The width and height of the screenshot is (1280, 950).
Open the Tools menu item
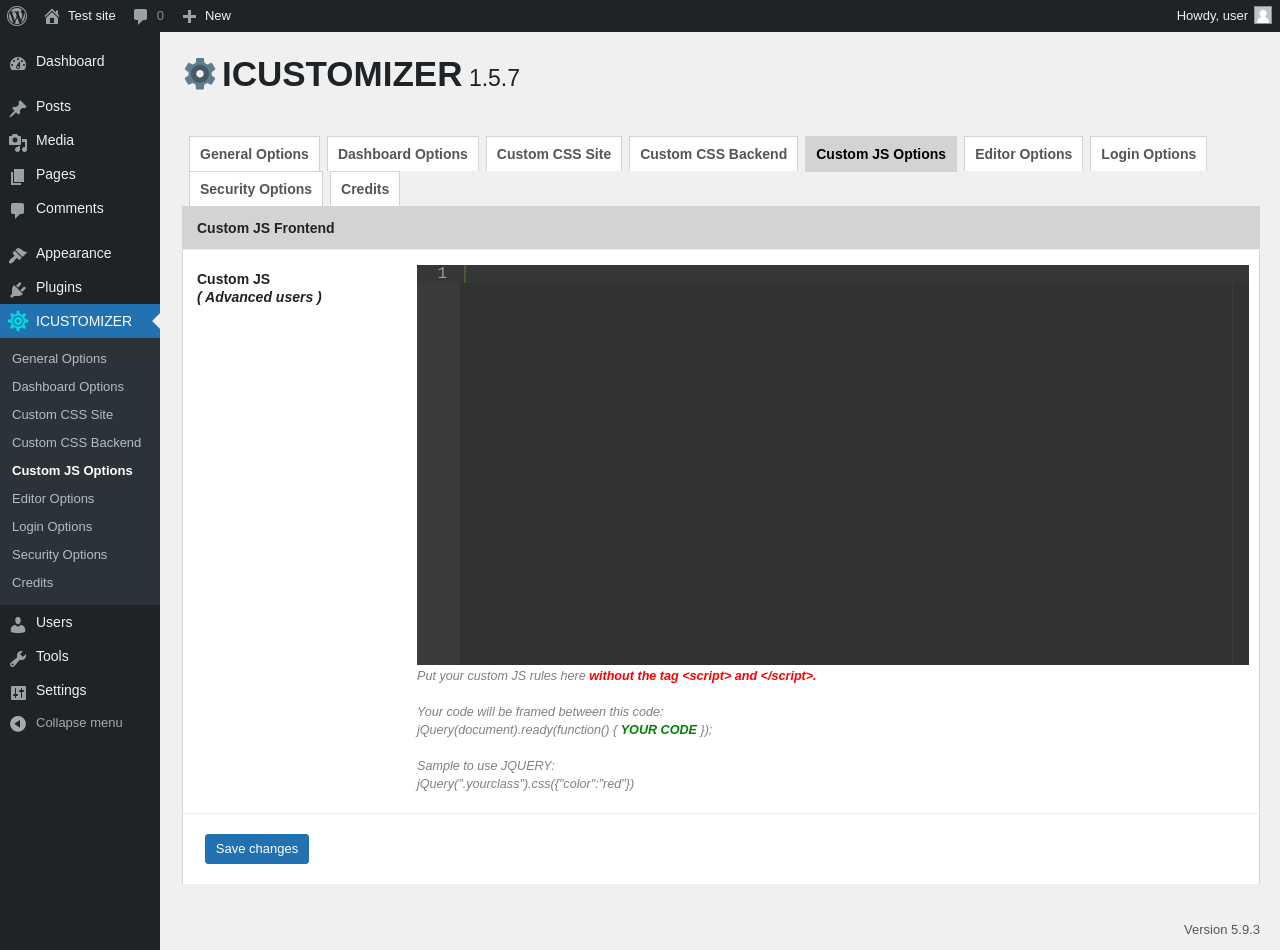80,657
